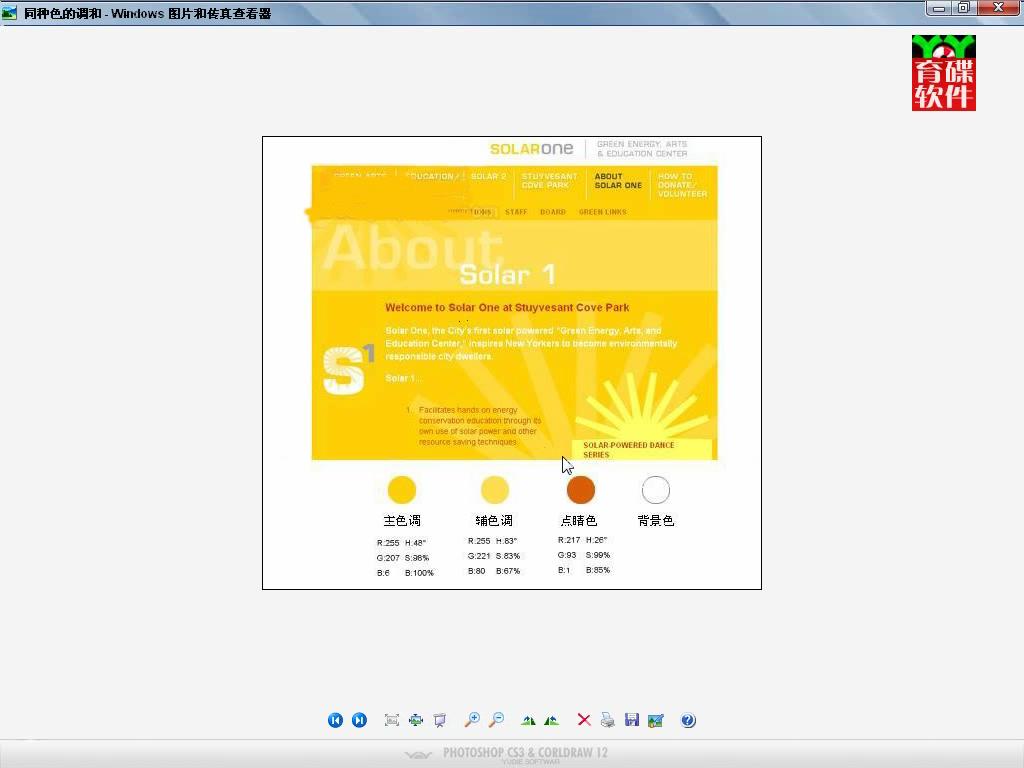Rotate the image clockwise
This screenshot has height=768, width=1024.
(528, 720)
